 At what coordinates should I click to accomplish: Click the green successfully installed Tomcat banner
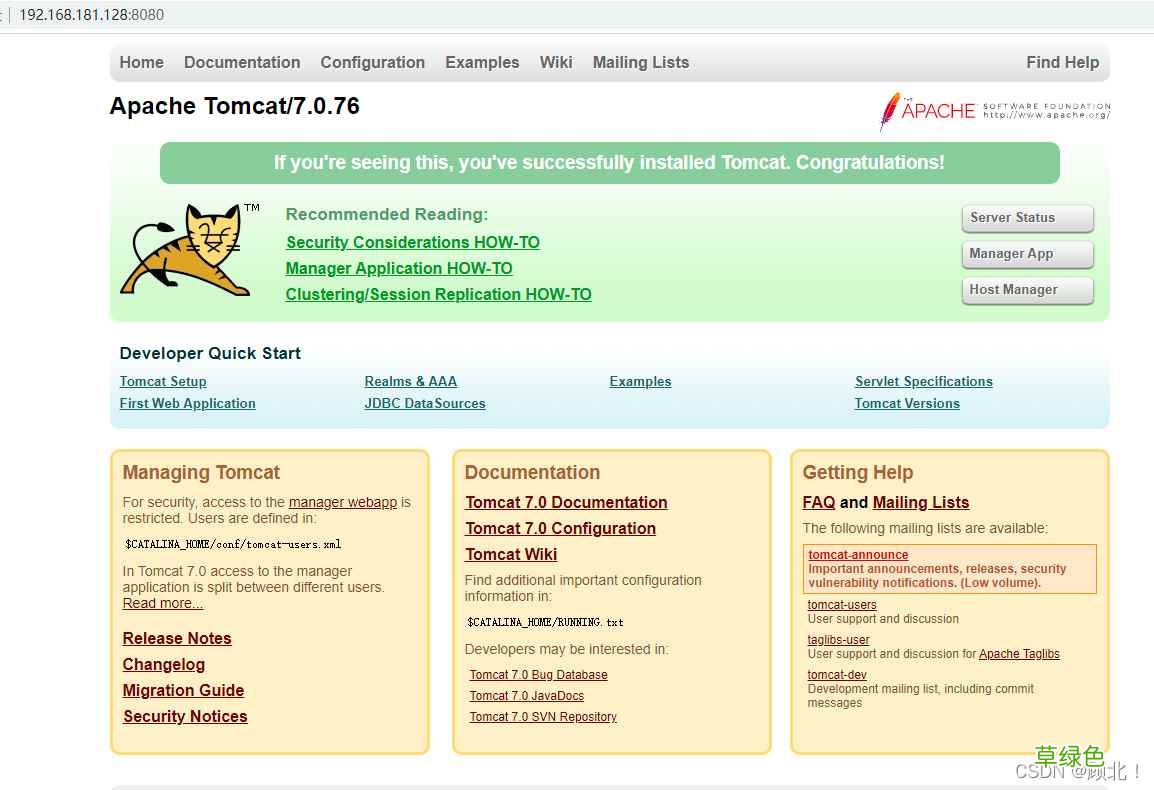[609, 163]
